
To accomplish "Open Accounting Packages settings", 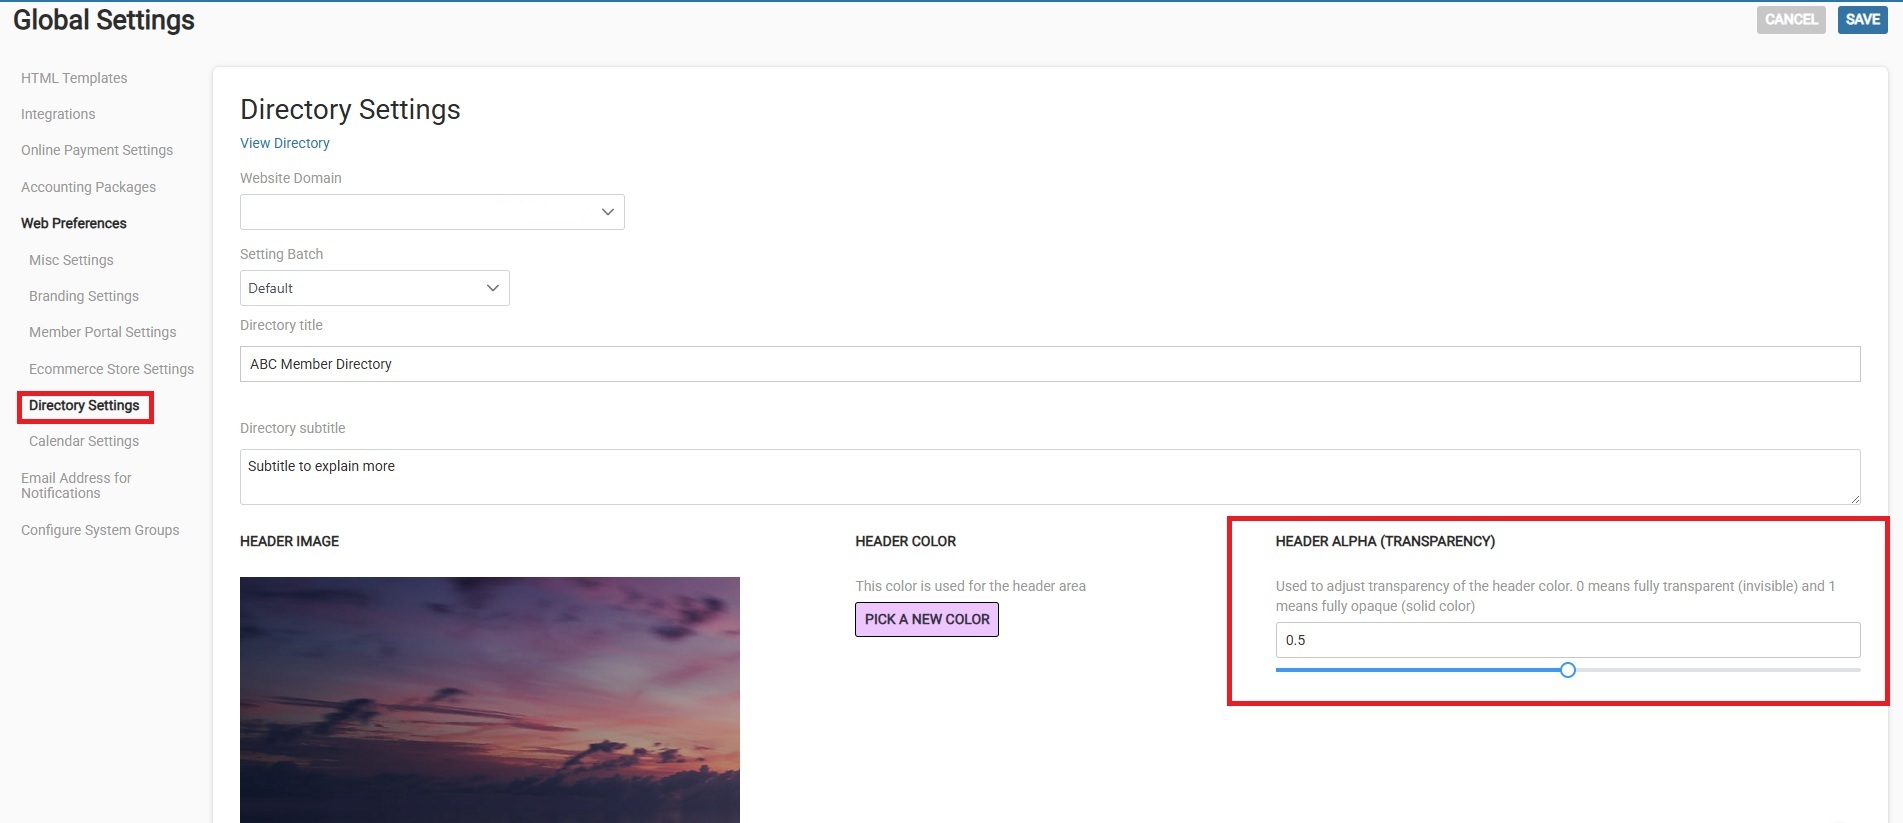I will tap(88, 187).
